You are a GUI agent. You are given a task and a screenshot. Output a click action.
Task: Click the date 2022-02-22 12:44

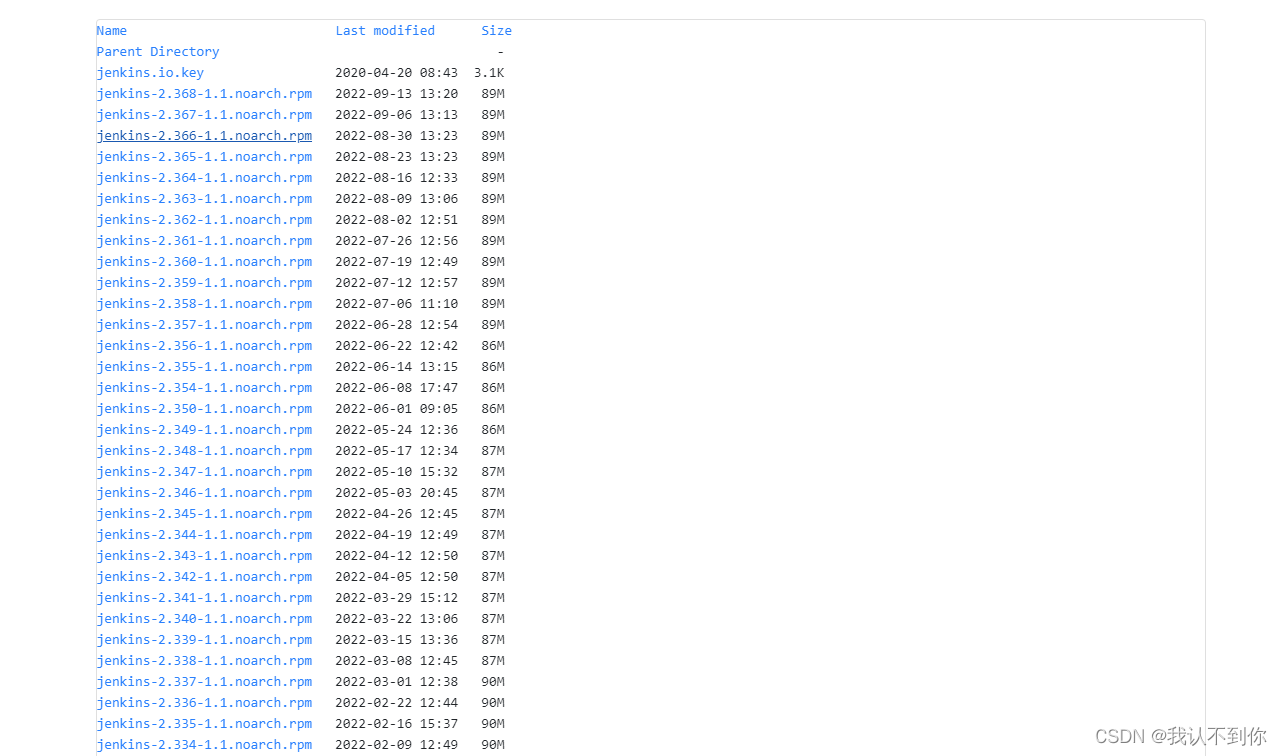397,703
